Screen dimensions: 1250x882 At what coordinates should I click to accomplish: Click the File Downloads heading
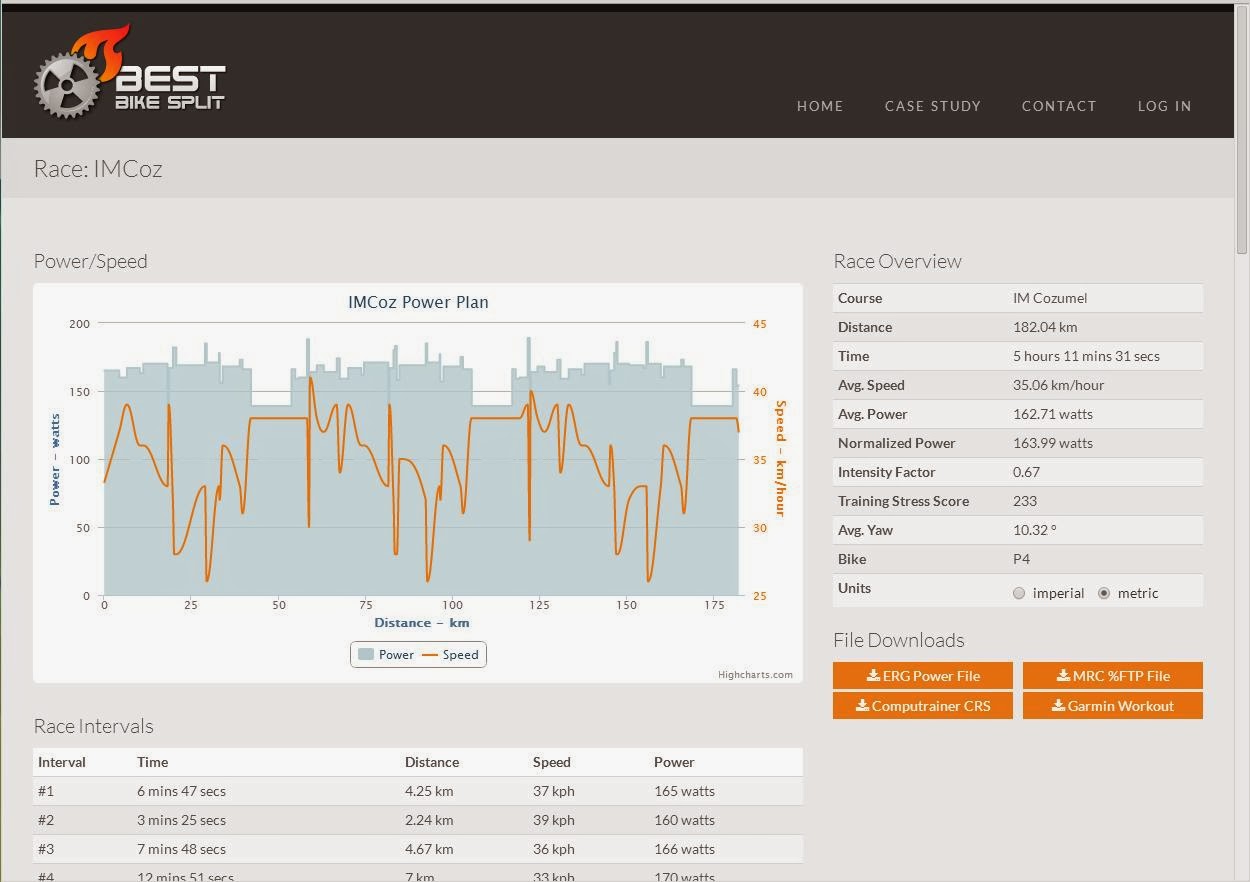pos(898,640)
